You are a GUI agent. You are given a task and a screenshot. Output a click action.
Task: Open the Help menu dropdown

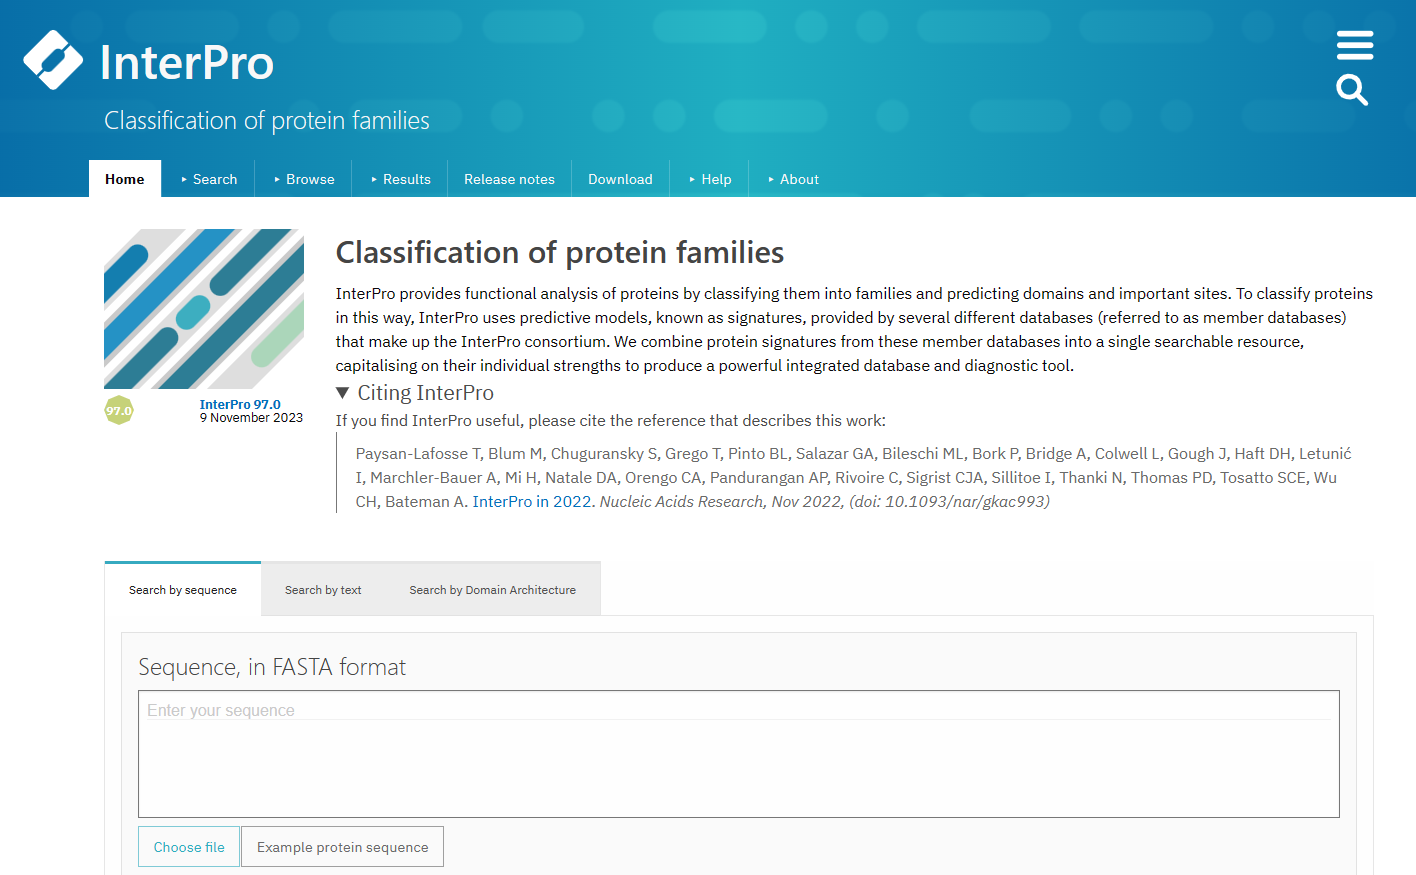(710, 179)
